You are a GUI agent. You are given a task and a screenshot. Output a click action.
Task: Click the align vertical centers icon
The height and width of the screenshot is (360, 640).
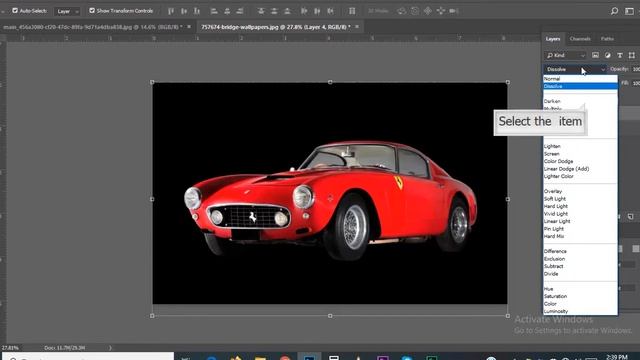(184, 11)
